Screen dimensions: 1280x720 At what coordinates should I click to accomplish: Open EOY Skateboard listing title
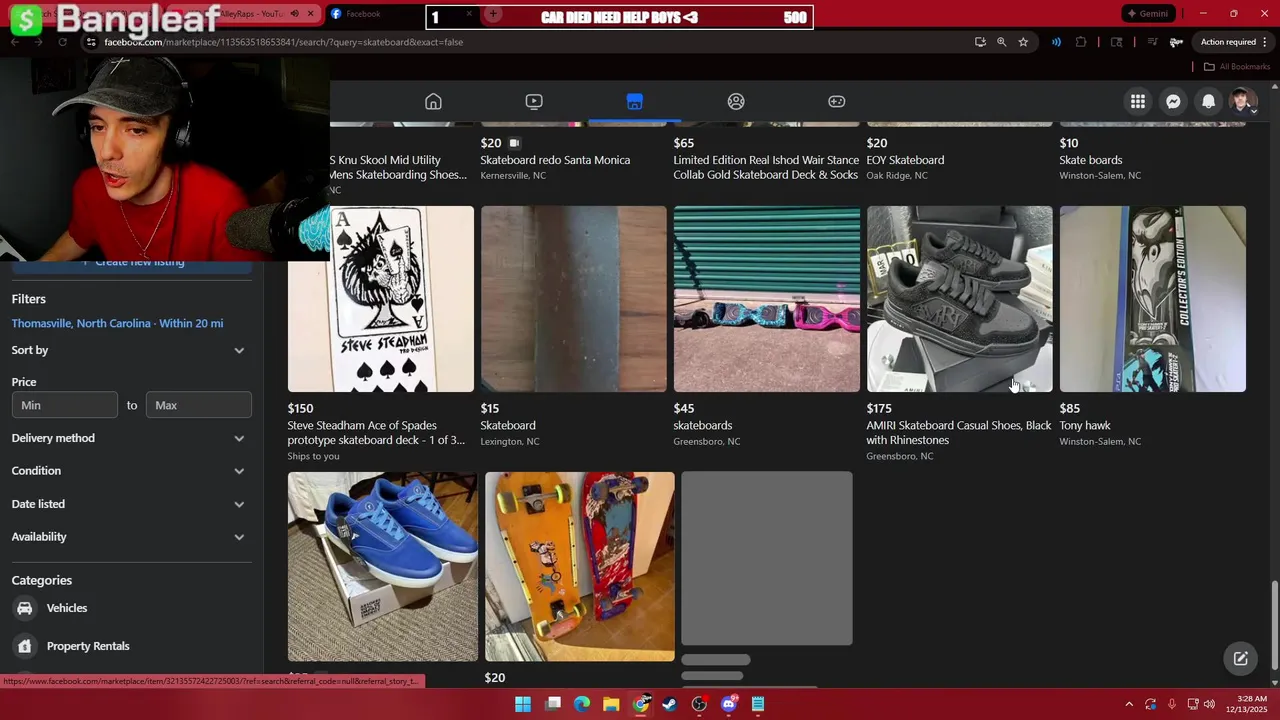pos(905,160)
